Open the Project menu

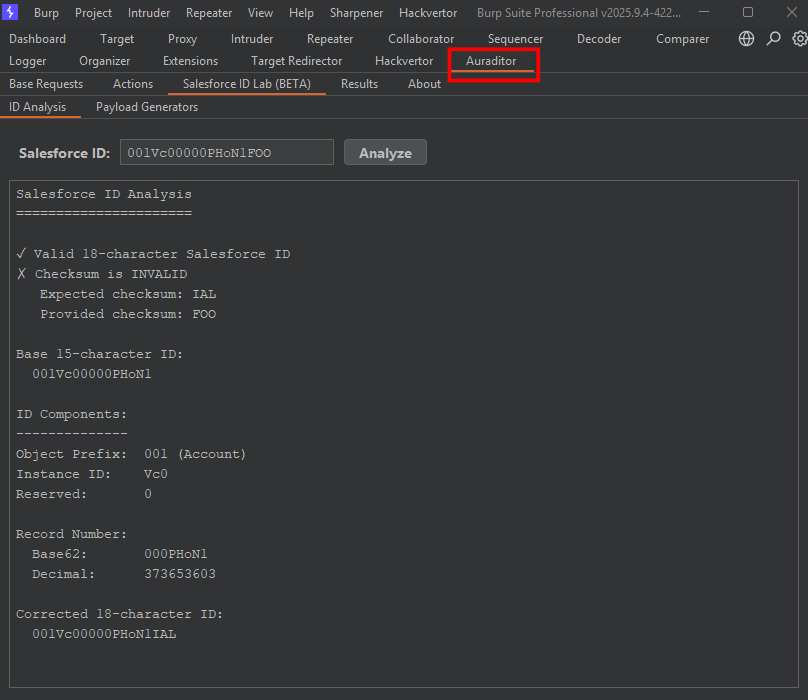coord(93,13)
